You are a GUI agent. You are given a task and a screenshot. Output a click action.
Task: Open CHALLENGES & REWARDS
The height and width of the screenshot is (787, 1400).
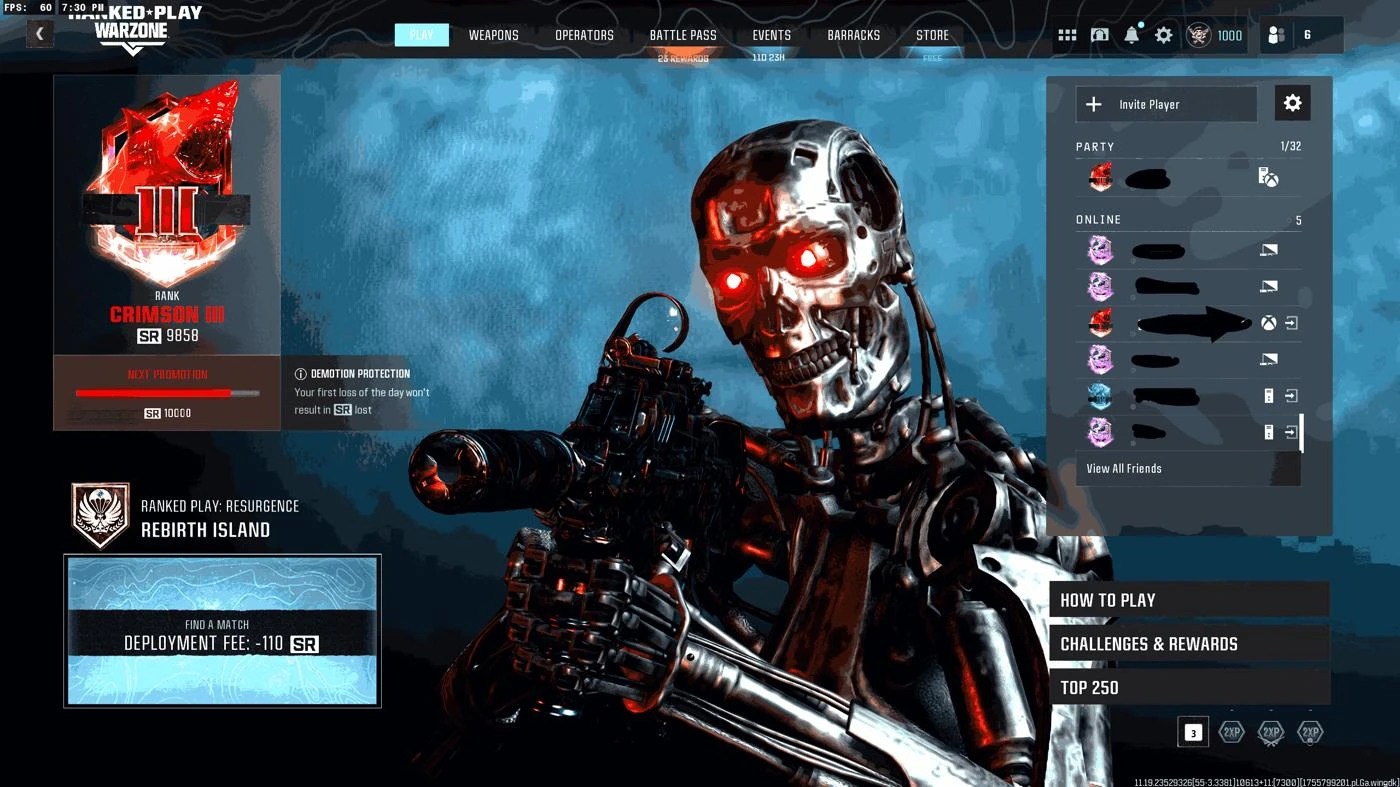1190,644
